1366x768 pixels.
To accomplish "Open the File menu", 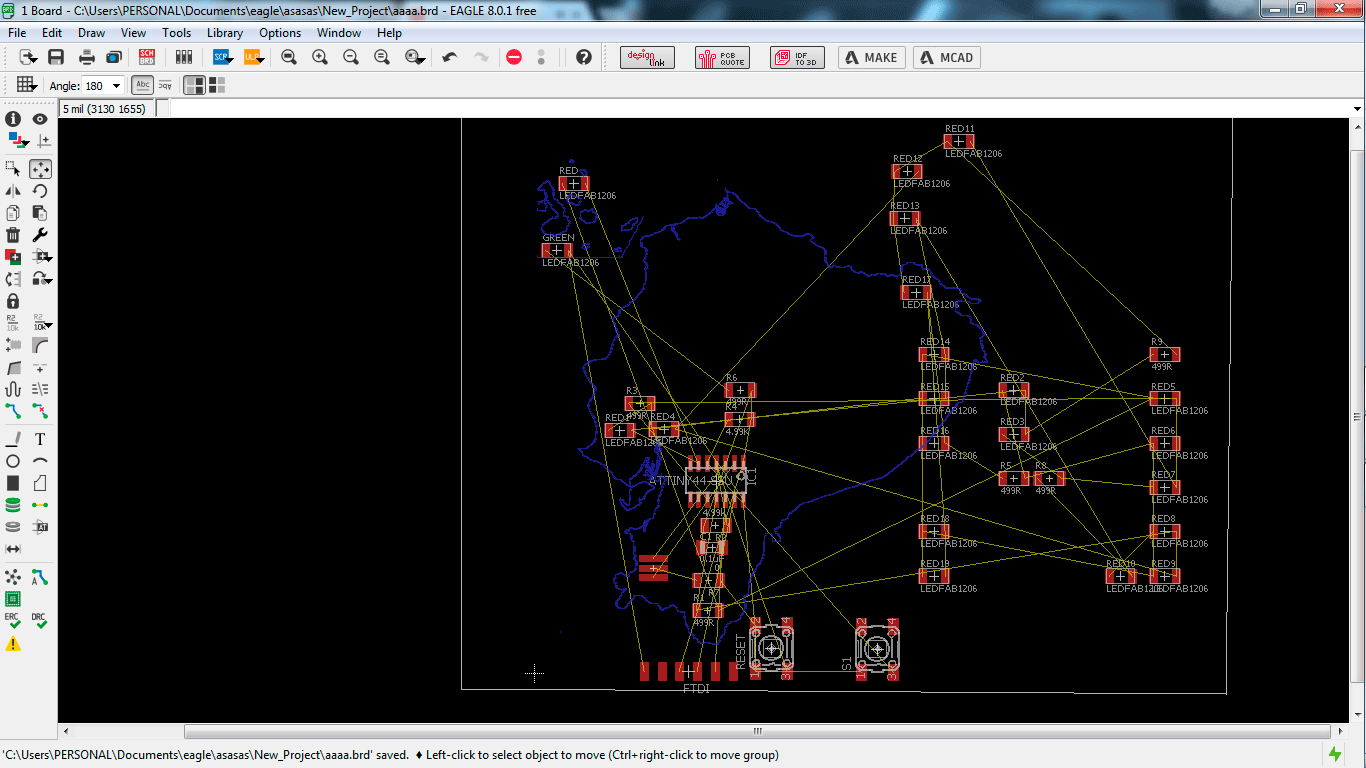I will (x=17, y=32).
